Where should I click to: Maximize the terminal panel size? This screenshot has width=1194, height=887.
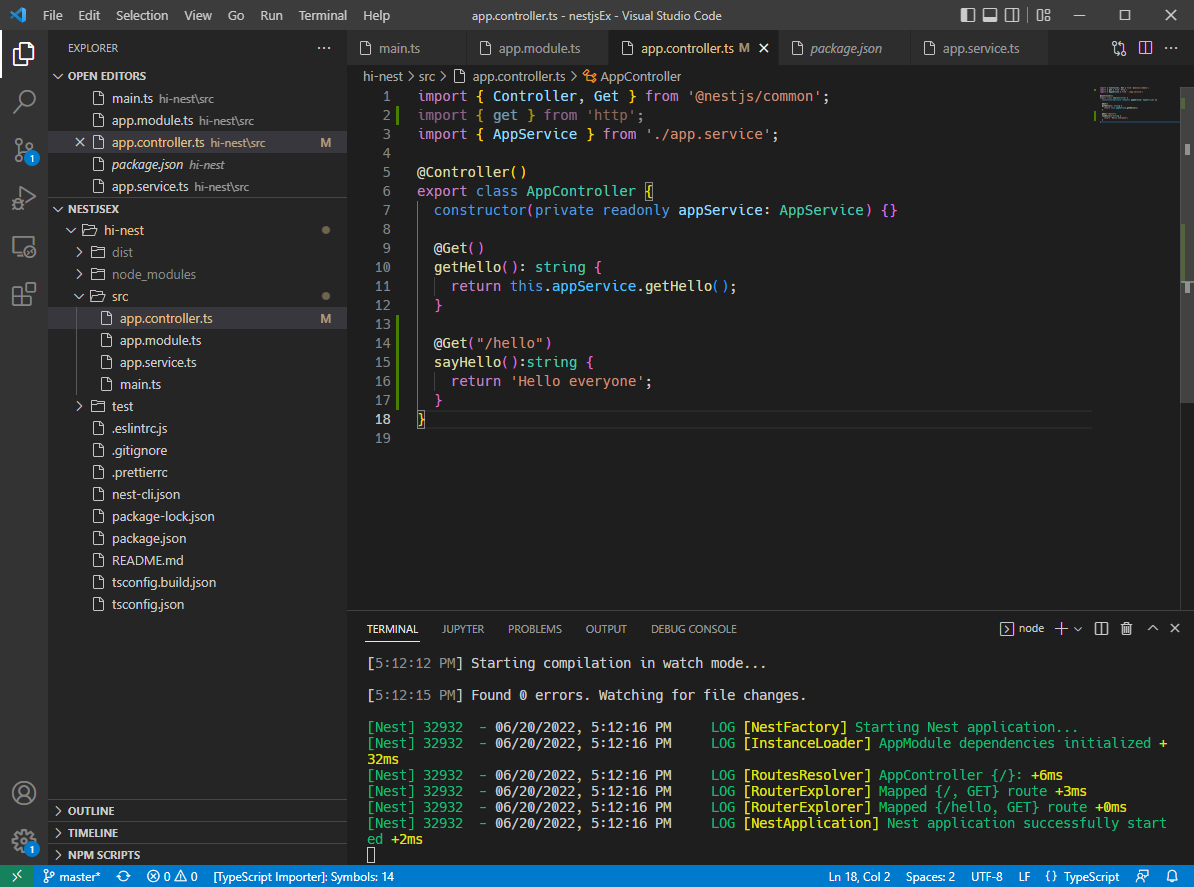click(1152, 629)
